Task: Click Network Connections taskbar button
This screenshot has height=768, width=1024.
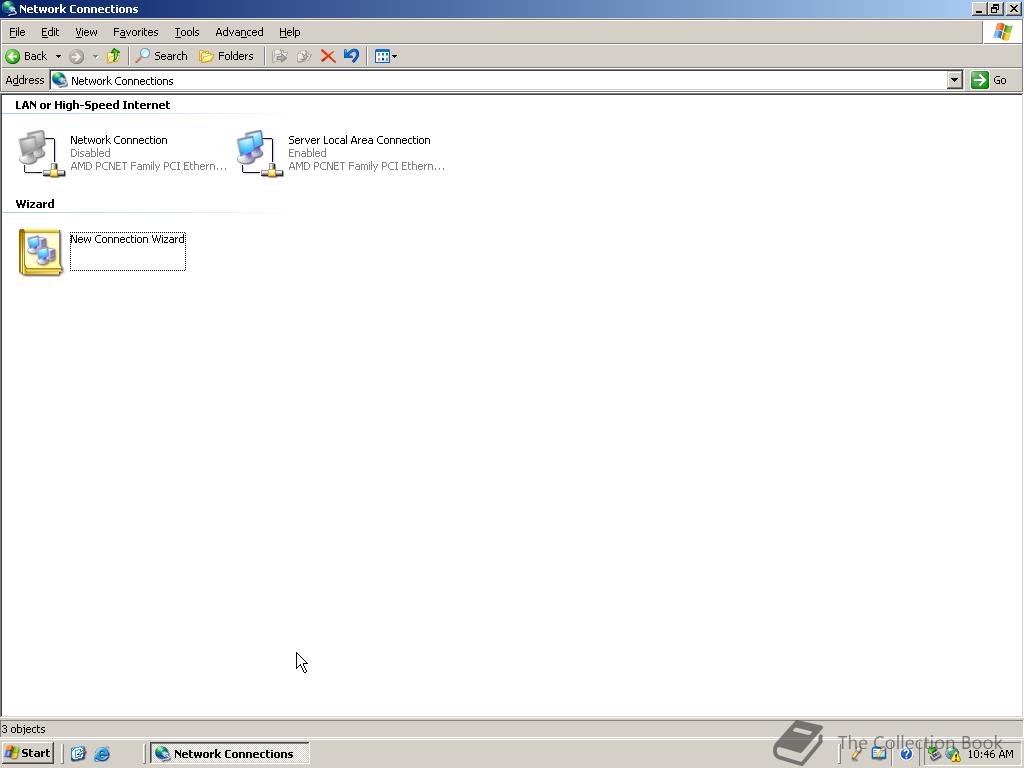Action: pos(230,753)
